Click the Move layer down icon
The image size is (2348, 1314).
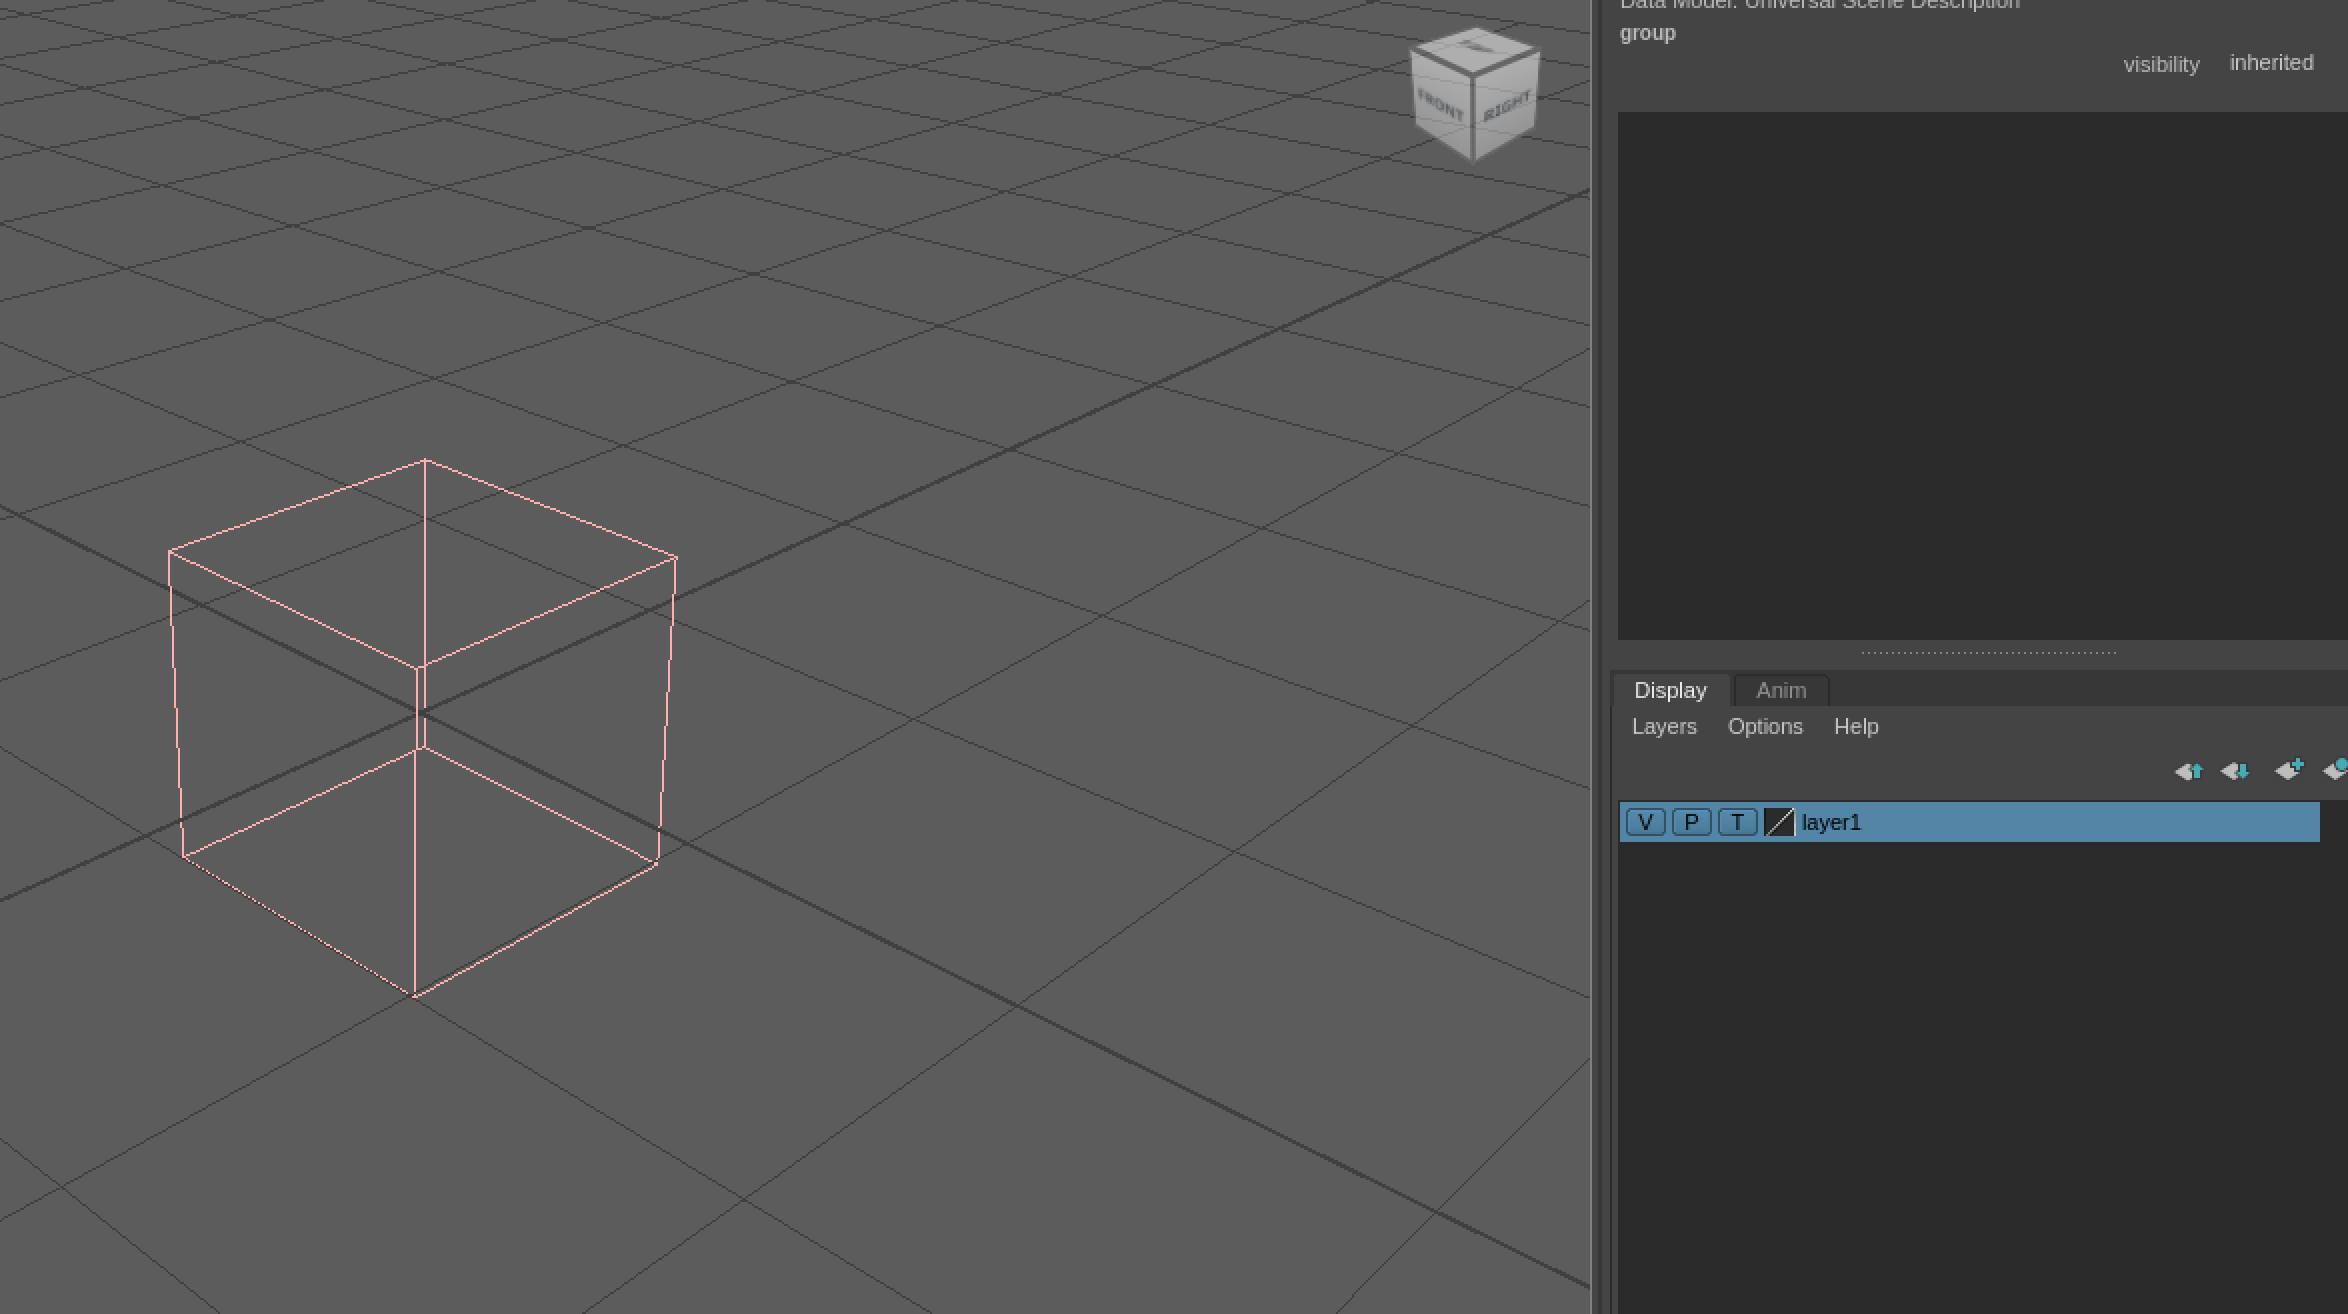[x=2234, y=771]
